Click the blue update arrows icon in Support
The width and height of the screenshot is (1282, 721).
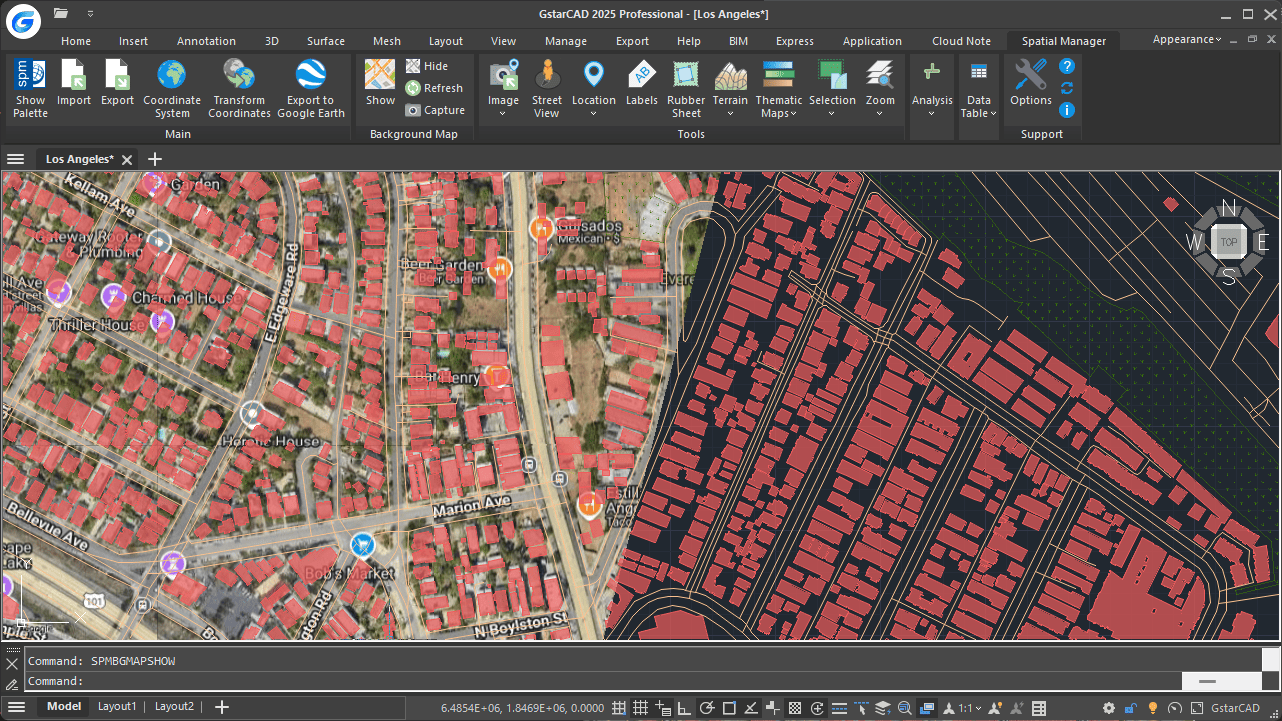pos(1067,88)
